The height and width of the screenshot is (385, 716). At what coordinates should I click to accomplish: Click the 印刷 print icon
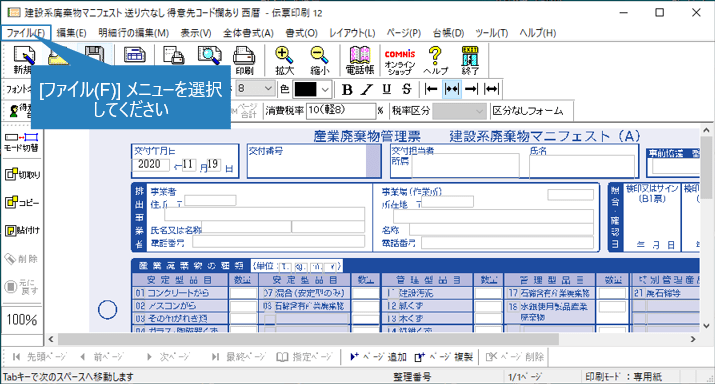(x=244, y=60)
